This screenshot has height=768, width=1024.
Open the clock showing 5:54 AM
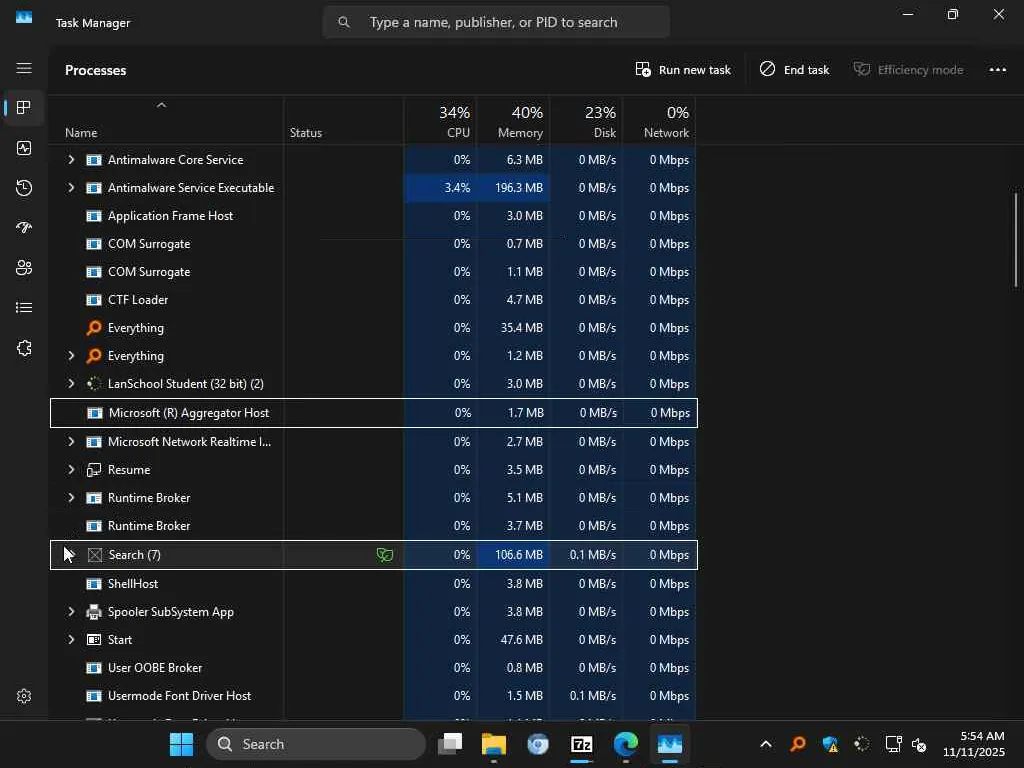[974, 744]
